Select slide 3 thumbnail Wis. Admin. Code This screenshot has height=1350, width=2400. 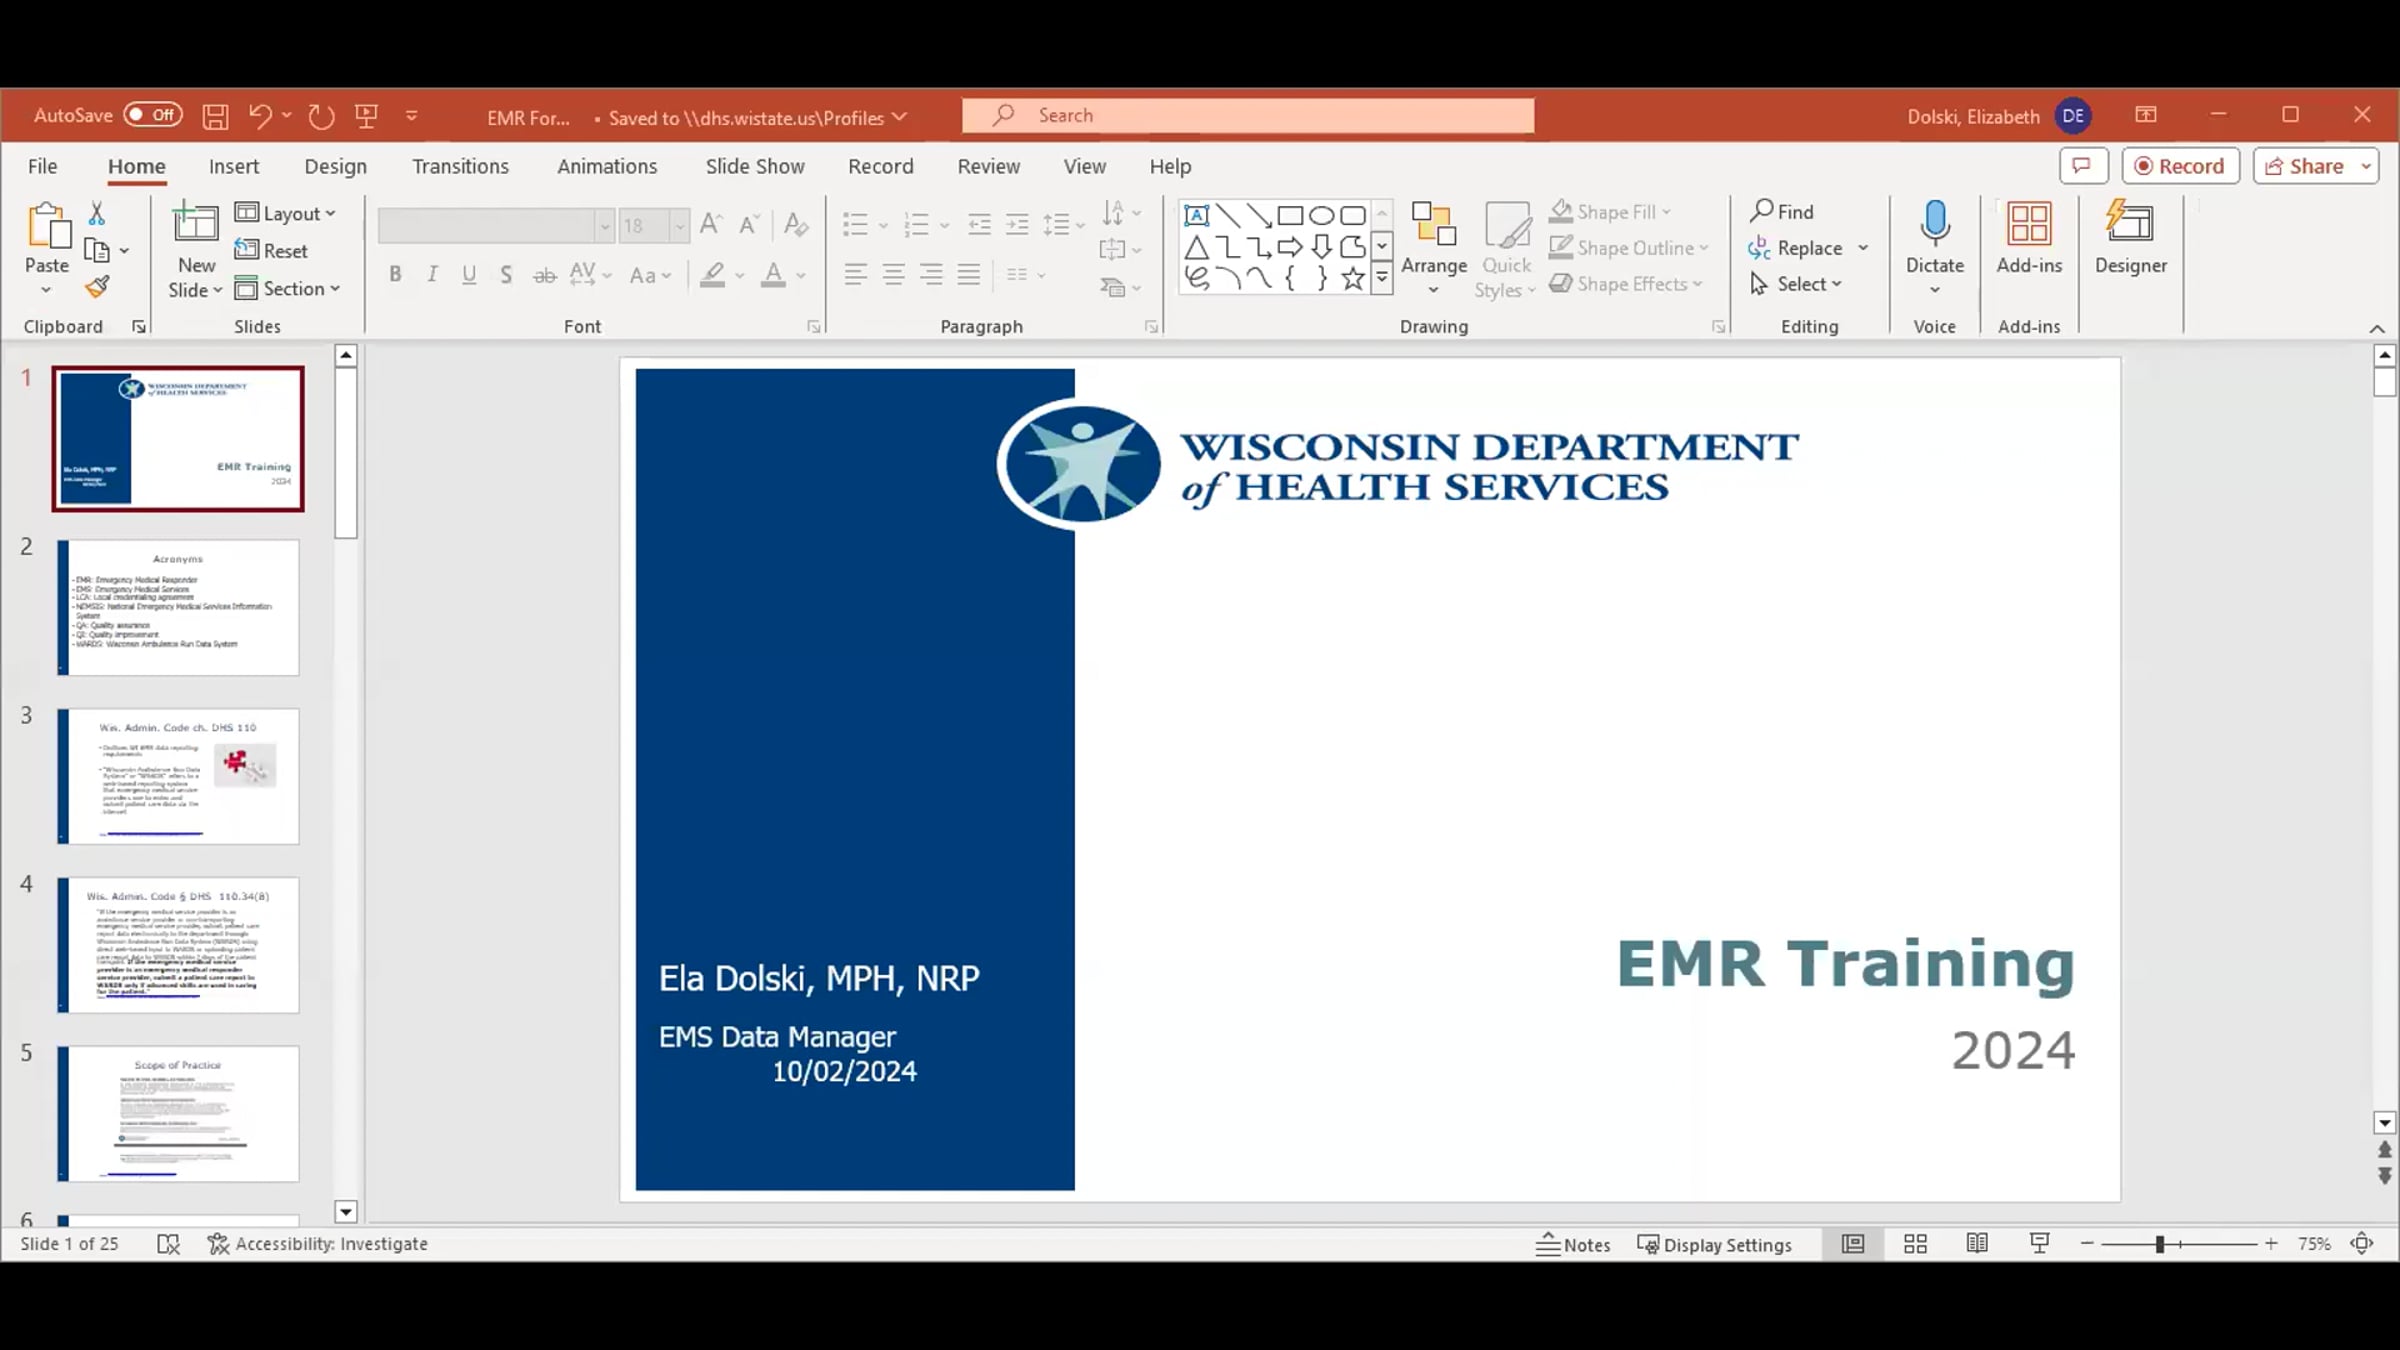point(178,776)
